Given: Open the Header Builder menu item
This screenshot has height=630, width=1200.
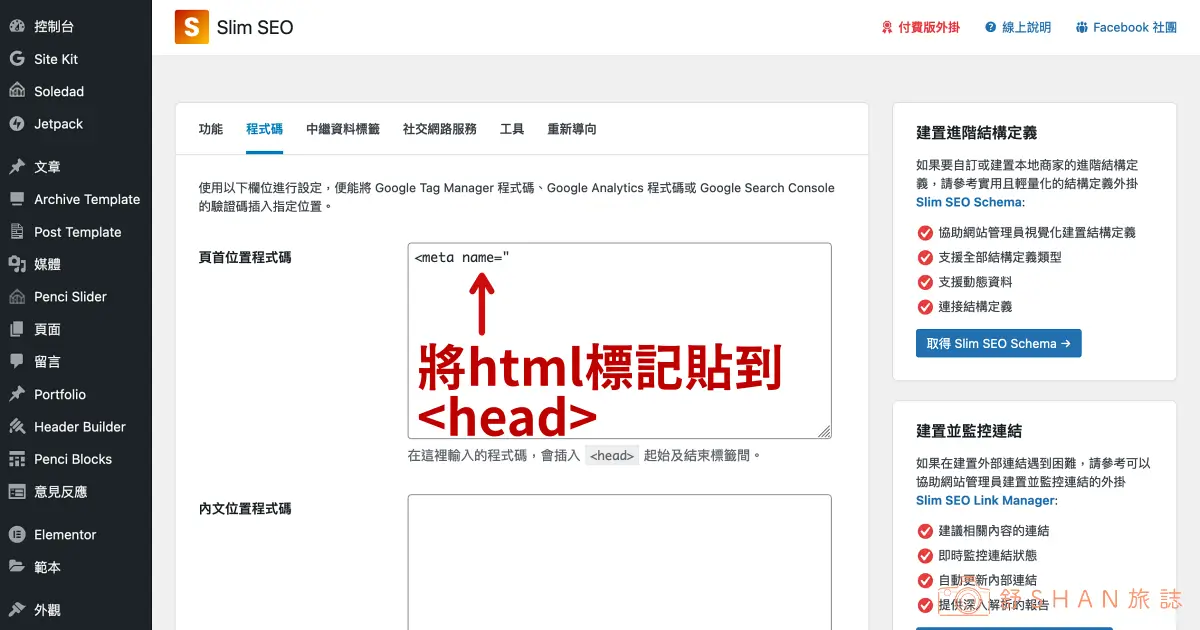Looking at the screenshot, I should [x=76, y=426].
